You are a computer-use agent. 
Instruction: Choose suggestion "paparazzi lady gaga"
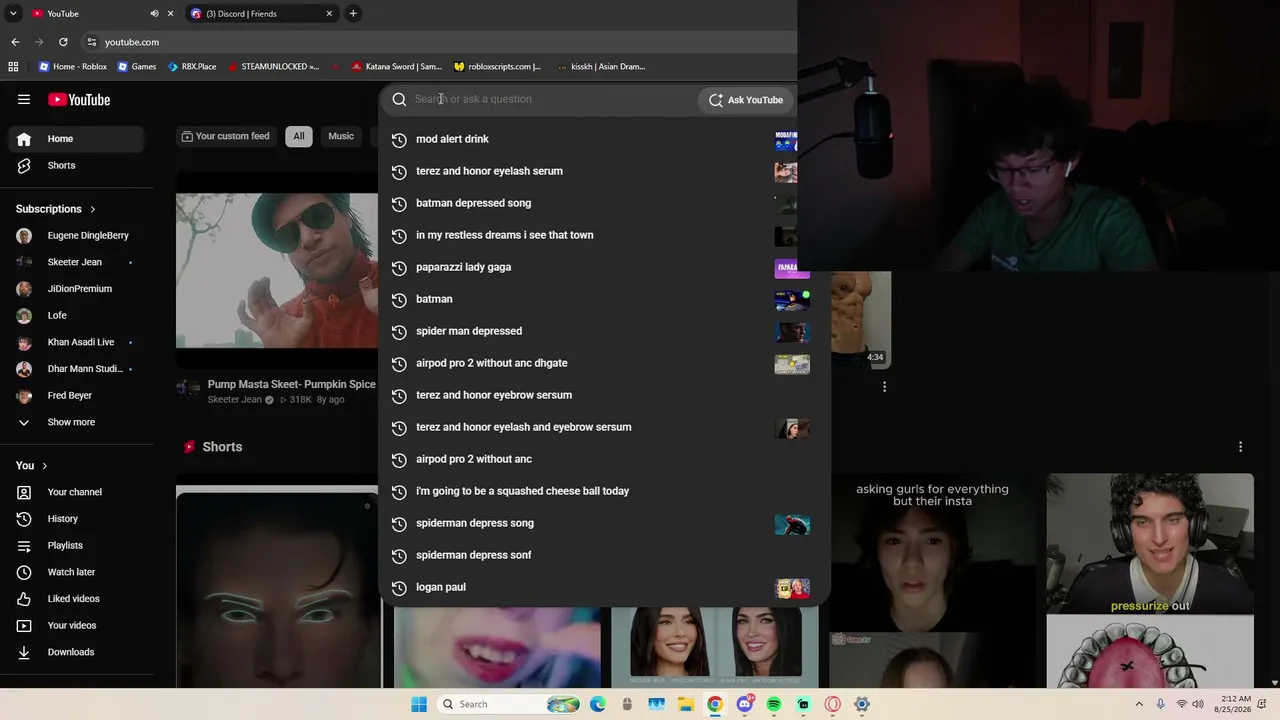[x=604, y=267]
